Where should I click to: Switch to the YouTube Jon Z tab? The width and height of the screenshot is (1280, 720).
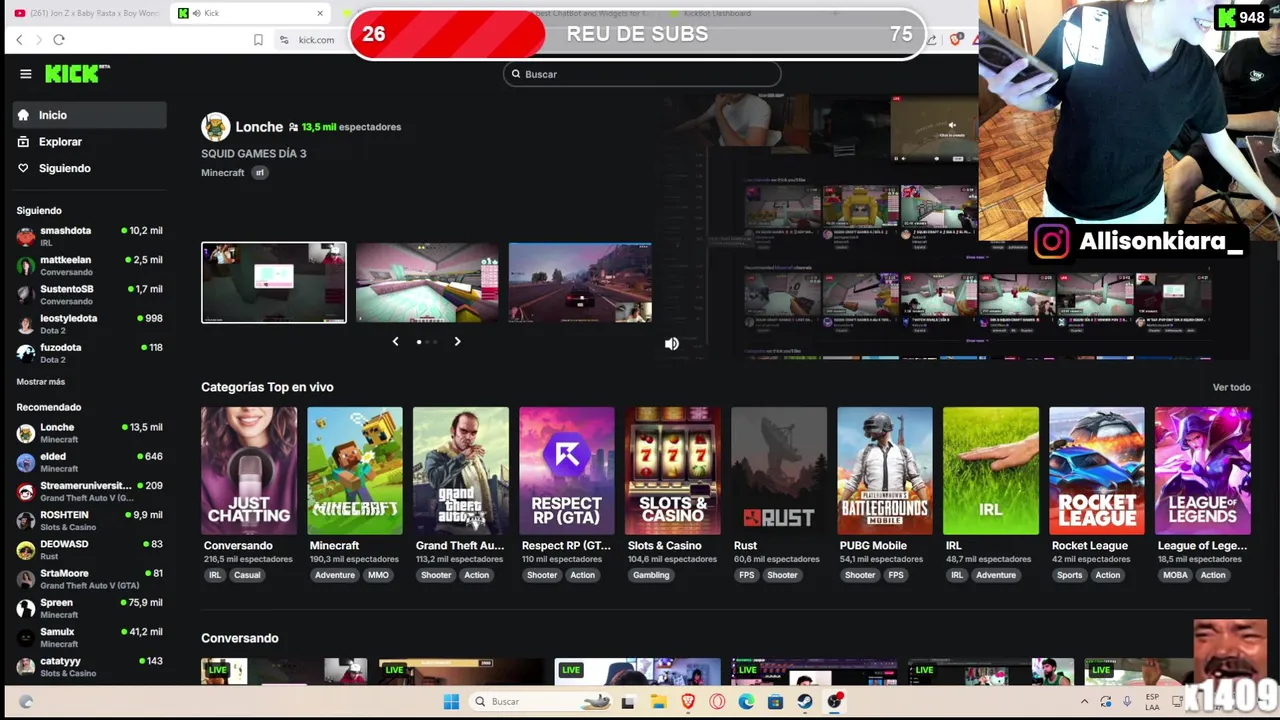pyautogui.click(x=87, y=13)
